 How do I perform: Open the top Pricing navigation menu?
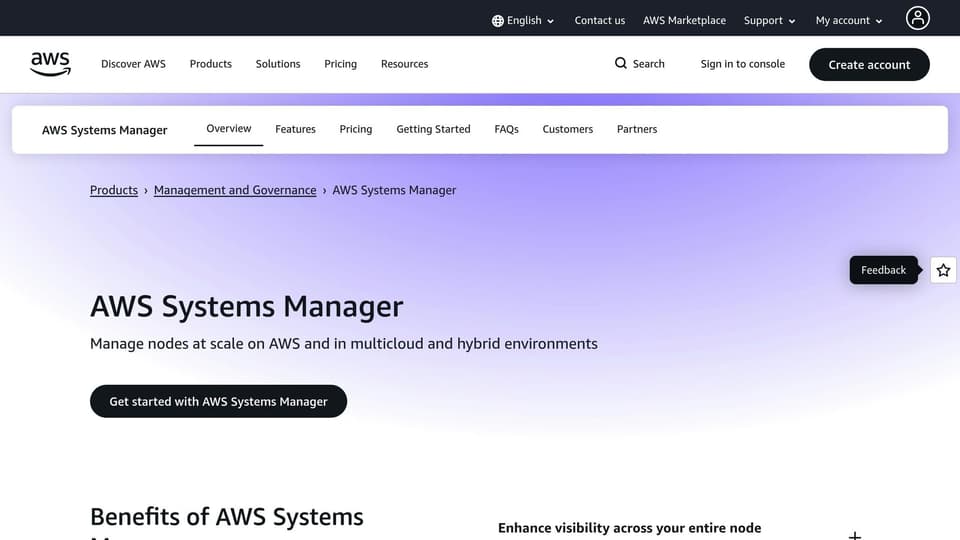[340, 64]
